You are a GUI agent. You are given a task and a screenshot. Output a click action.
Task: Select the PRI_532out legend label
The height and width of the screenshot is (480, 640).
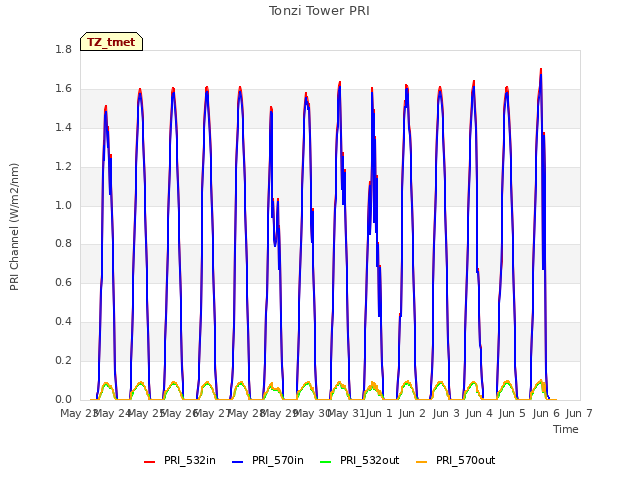pos(370,460)
